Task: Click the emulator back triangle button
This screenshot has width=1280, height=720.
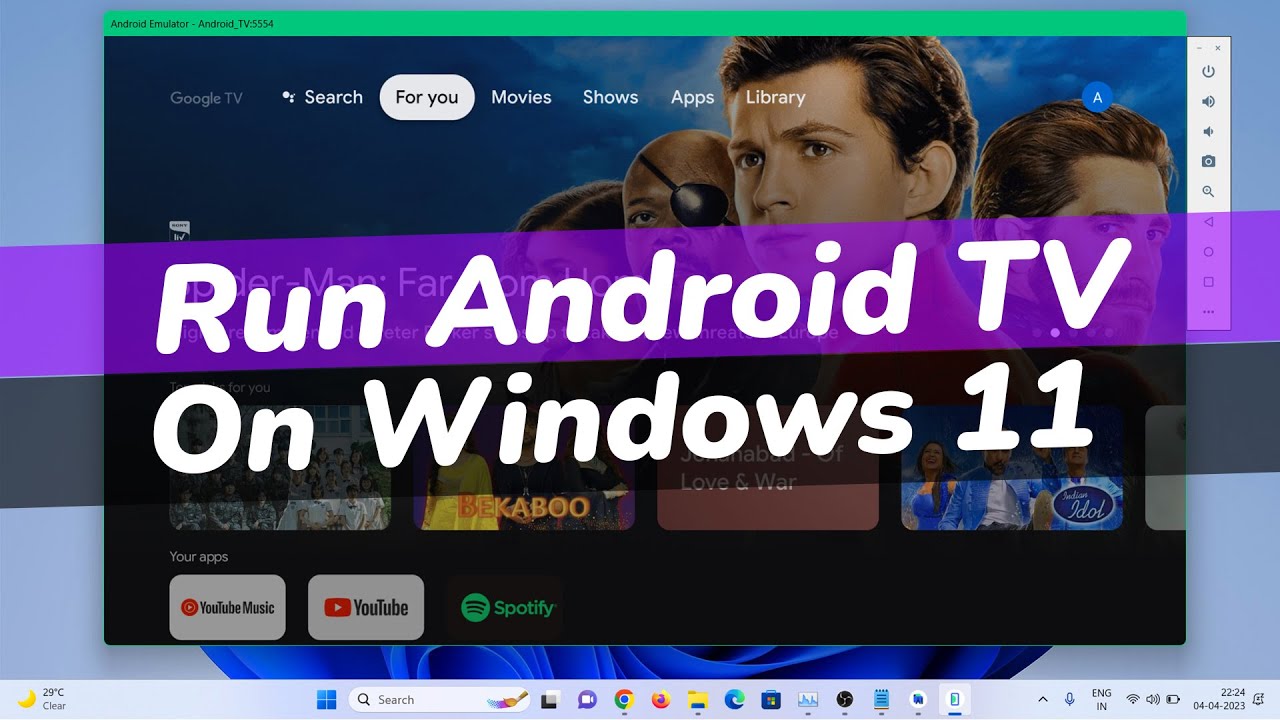Action: (x=1208, y=222)
